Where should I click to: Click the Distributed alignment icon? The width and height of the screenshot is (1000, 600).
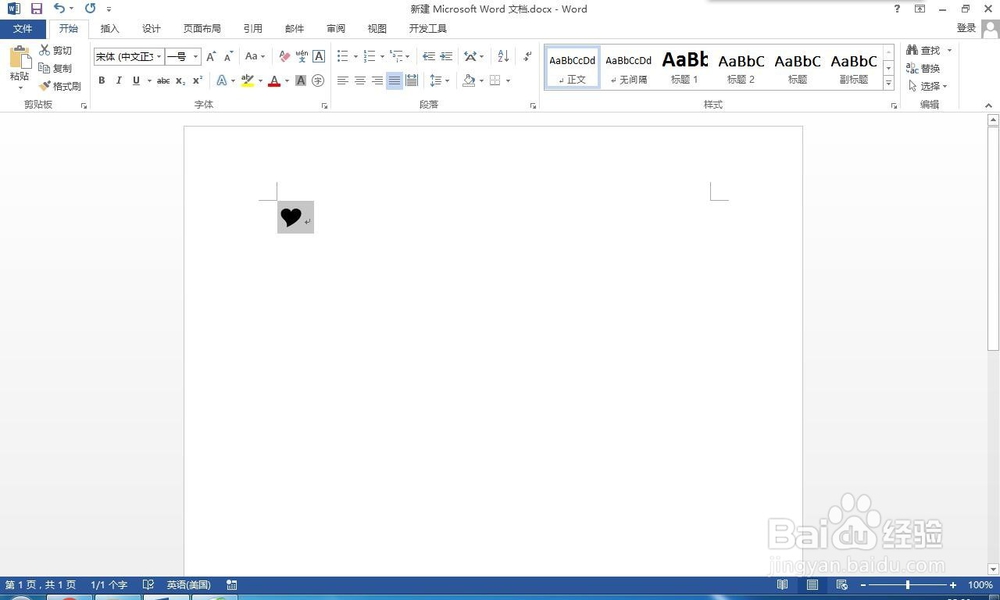click(412, 80)
